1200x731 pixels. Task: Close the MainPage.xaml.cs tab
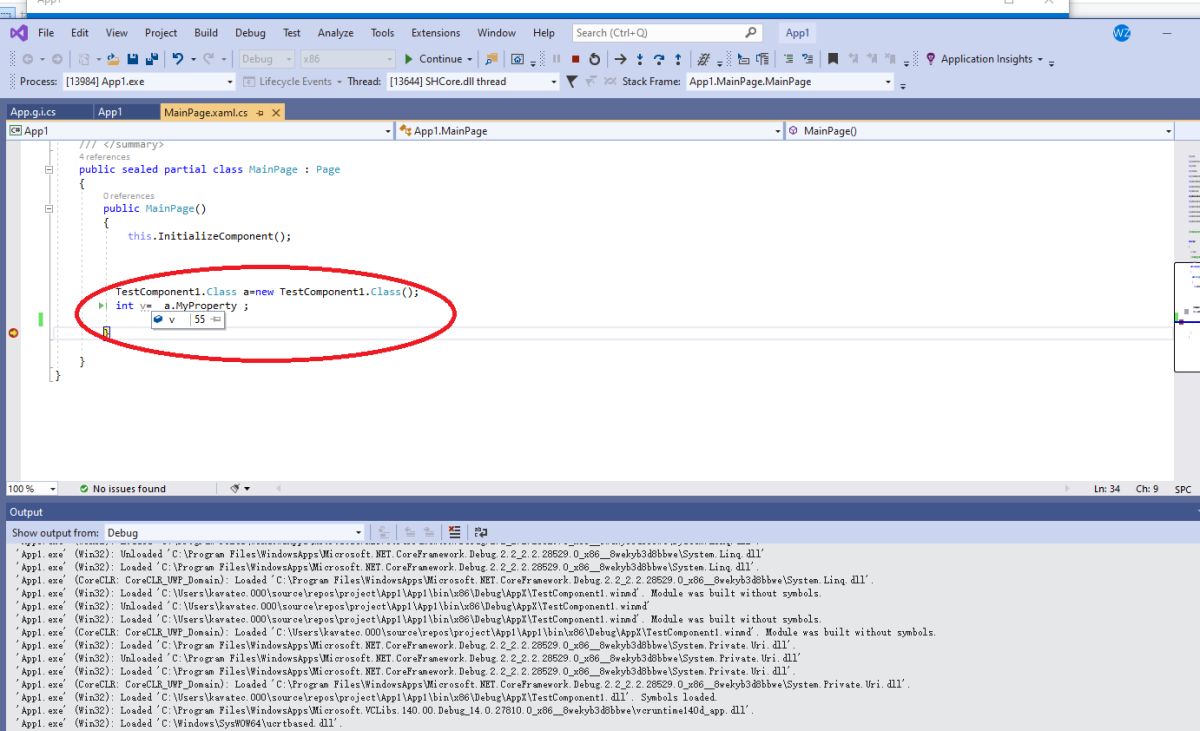(276, 113)
